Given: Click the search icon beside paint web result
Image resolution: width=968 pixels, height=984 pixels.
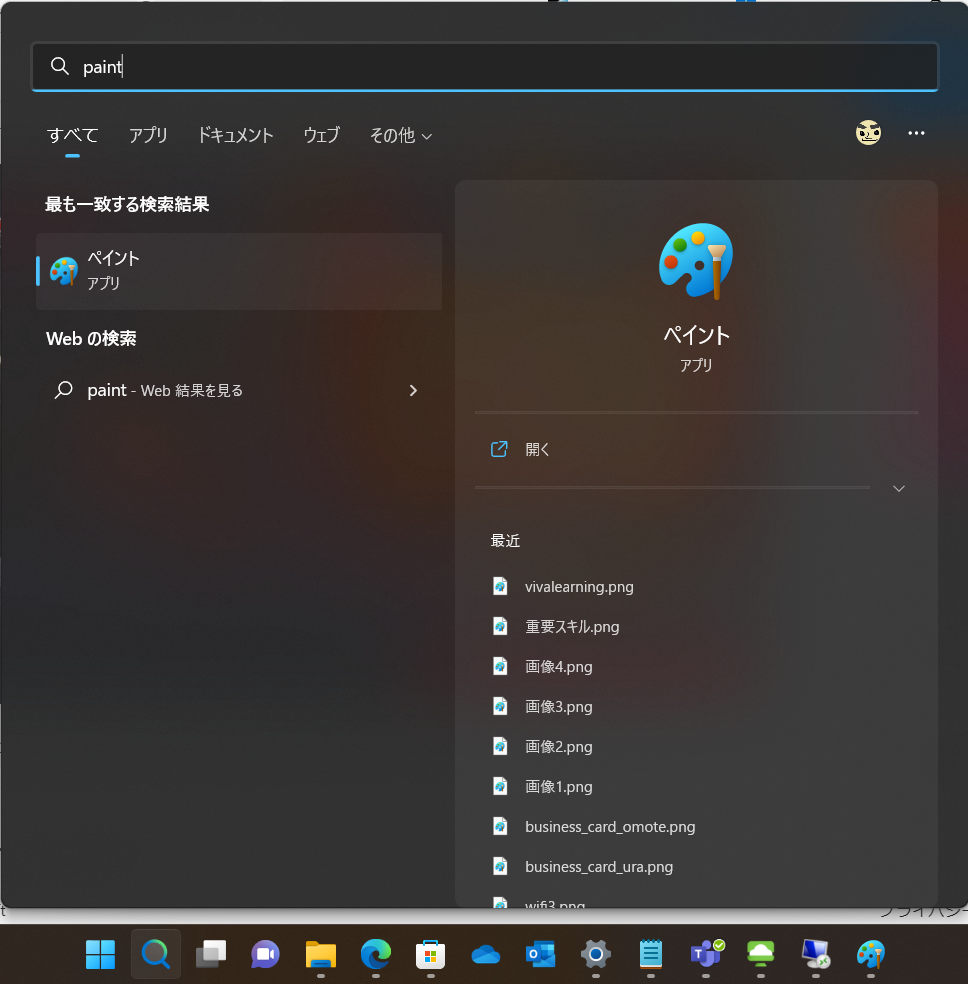Looking at the screenshot, I should coord(63,390).
